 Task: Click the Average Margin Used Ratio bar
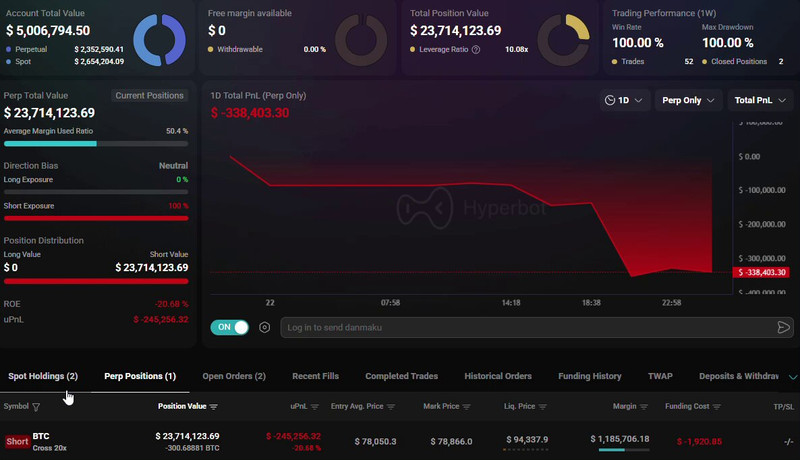point(96,144)
